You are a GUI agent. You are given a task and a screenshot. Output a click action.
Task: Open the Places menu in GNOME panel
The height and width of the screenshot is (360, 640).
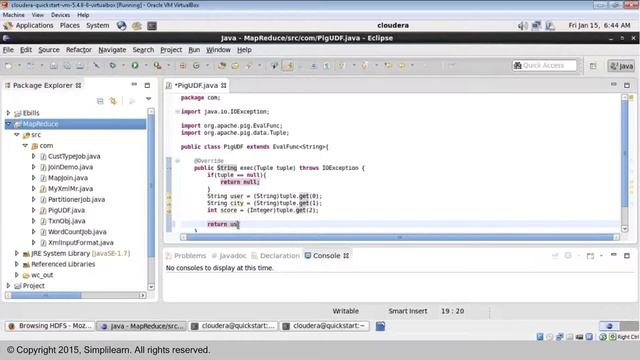pyautogui.click(x=70, y=25)
